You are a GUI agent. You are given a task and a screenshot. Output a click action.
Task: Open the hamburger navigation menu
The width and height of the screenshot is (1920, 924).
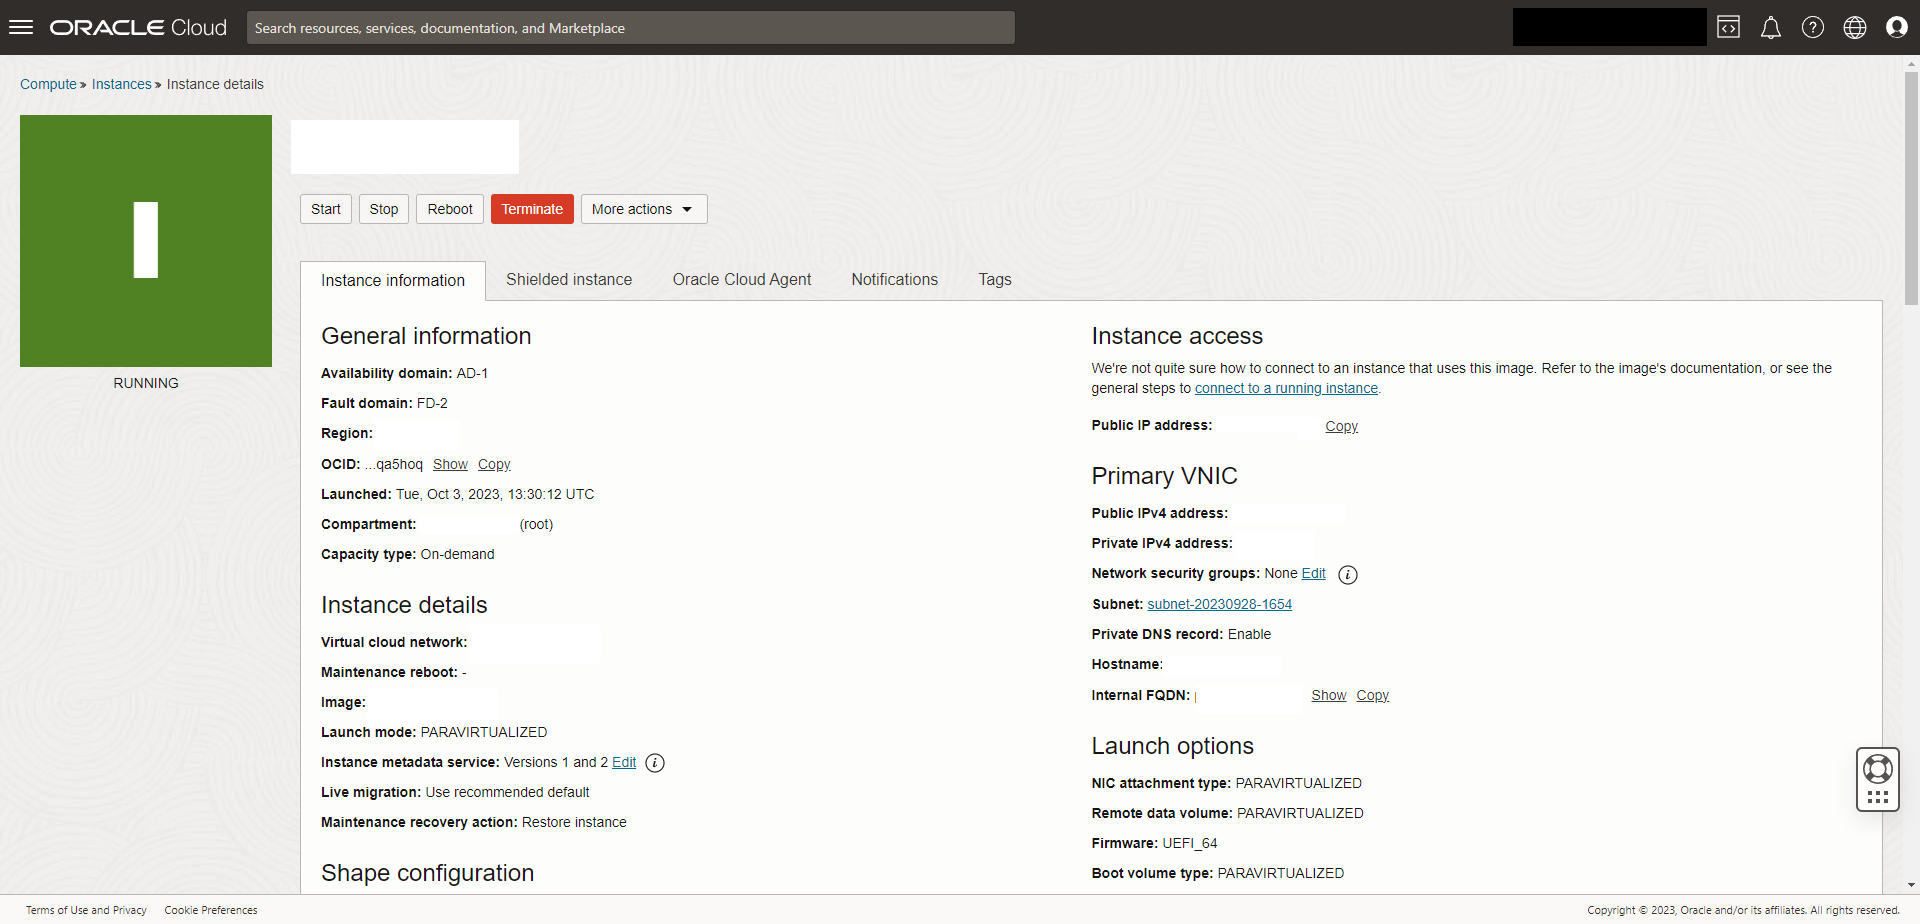(21, 27)
